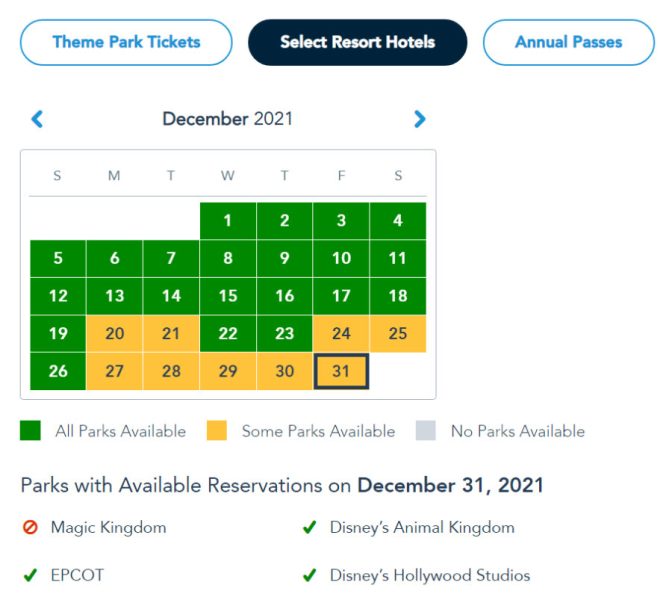This screenshot has width=672, height=600.
Task: Click green All Parks Available swatch
Action: (32, 431)
